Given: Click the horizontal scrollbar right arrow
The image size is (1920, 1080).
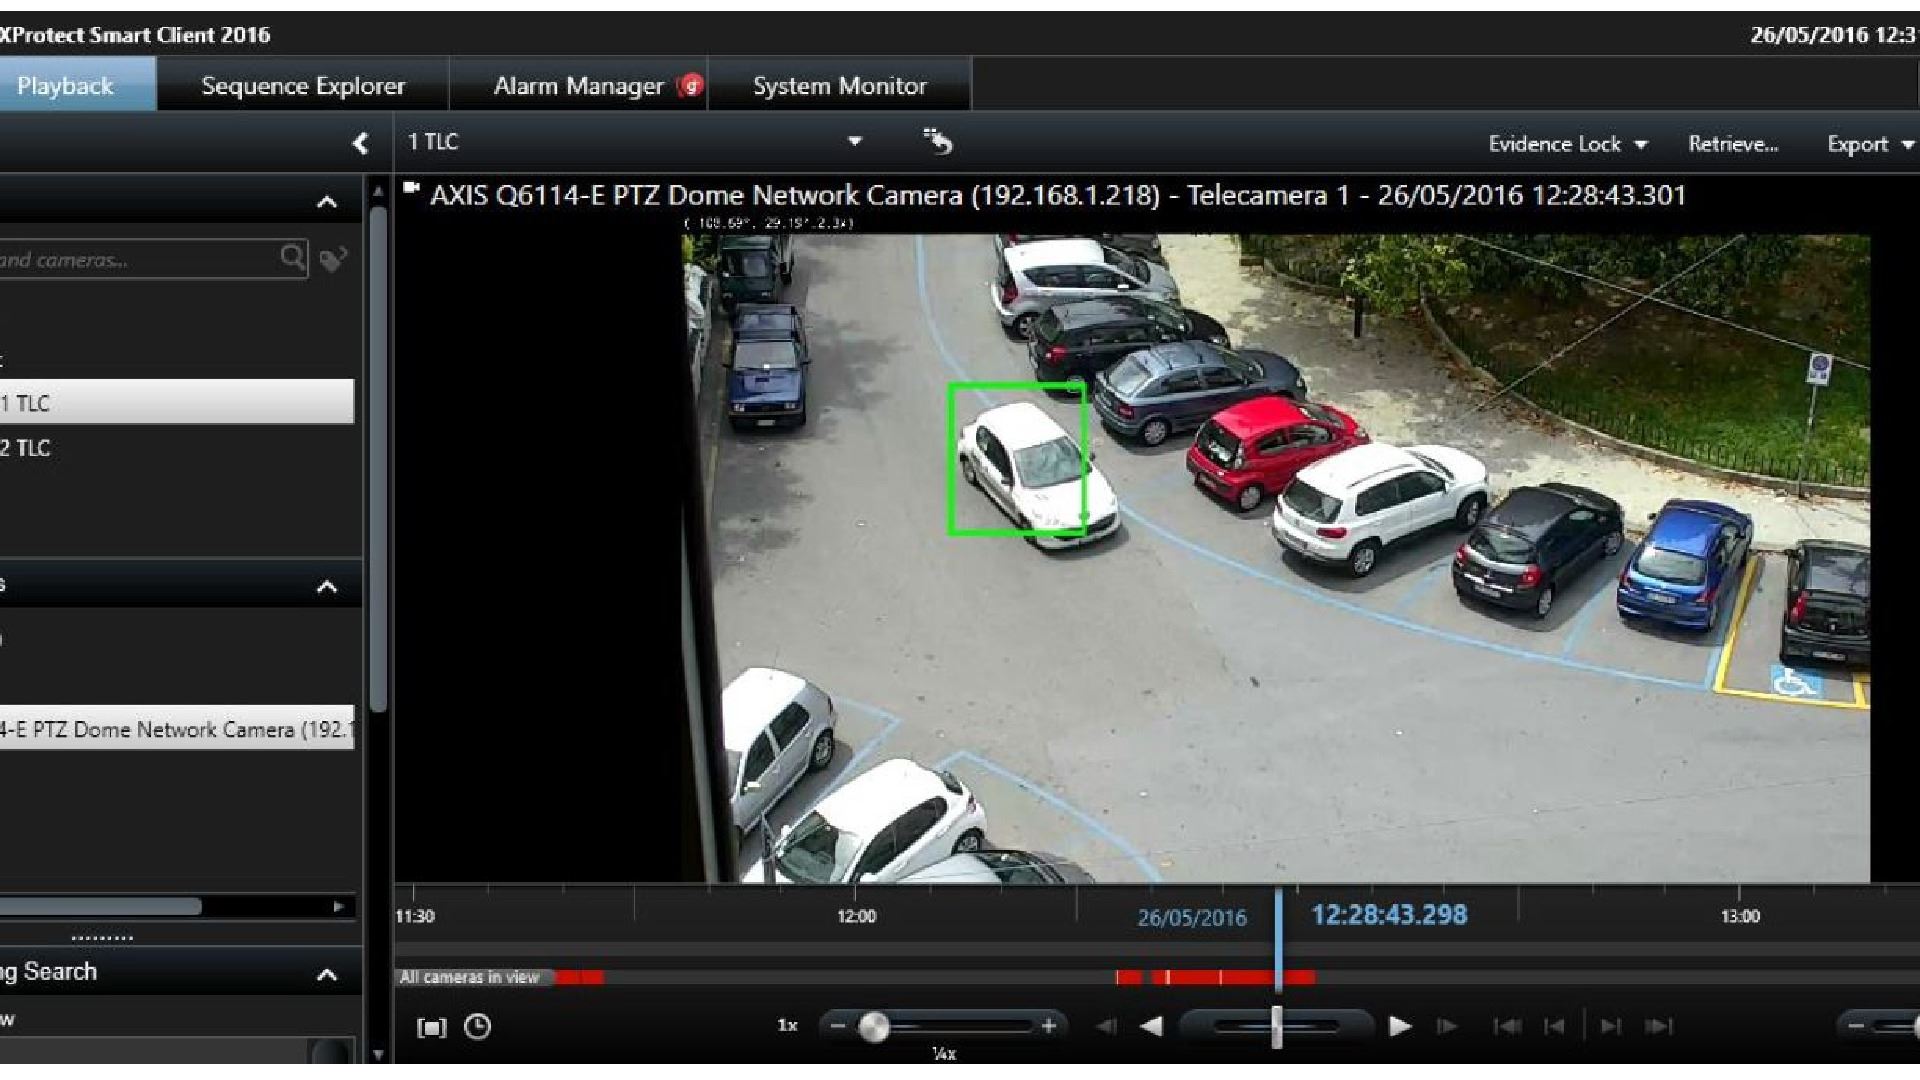Looking at the screenshot, I should point(339,906).
